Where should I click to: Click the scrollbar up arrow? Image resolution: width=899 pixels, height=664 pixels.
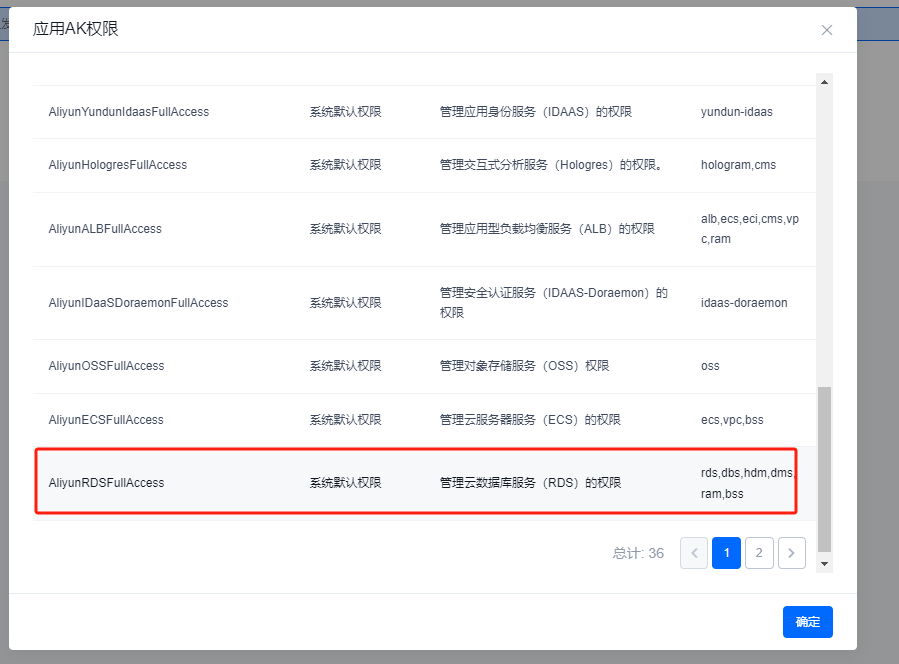pos(824,82)
